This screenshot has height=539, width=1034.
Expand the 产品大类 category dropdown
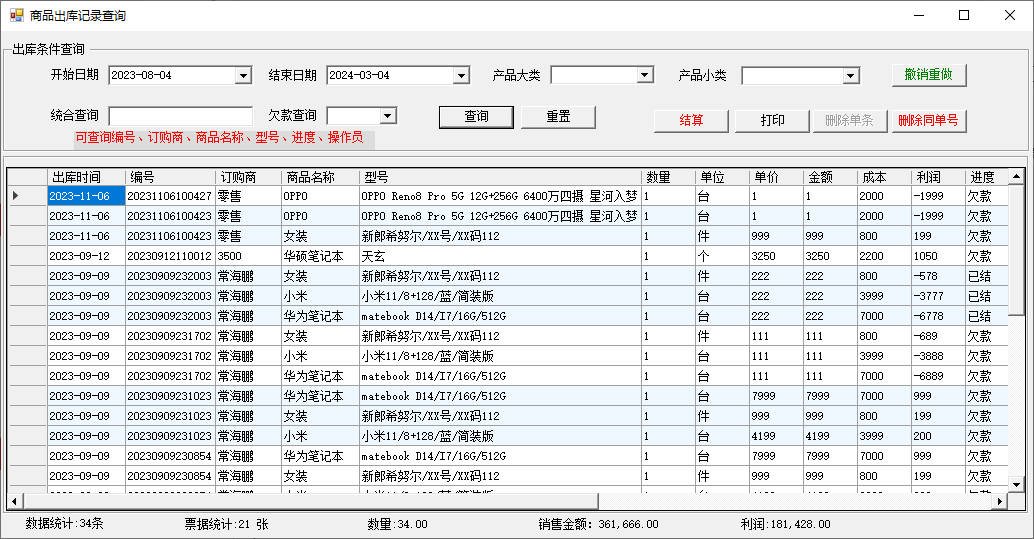click(x=645, y=76)
